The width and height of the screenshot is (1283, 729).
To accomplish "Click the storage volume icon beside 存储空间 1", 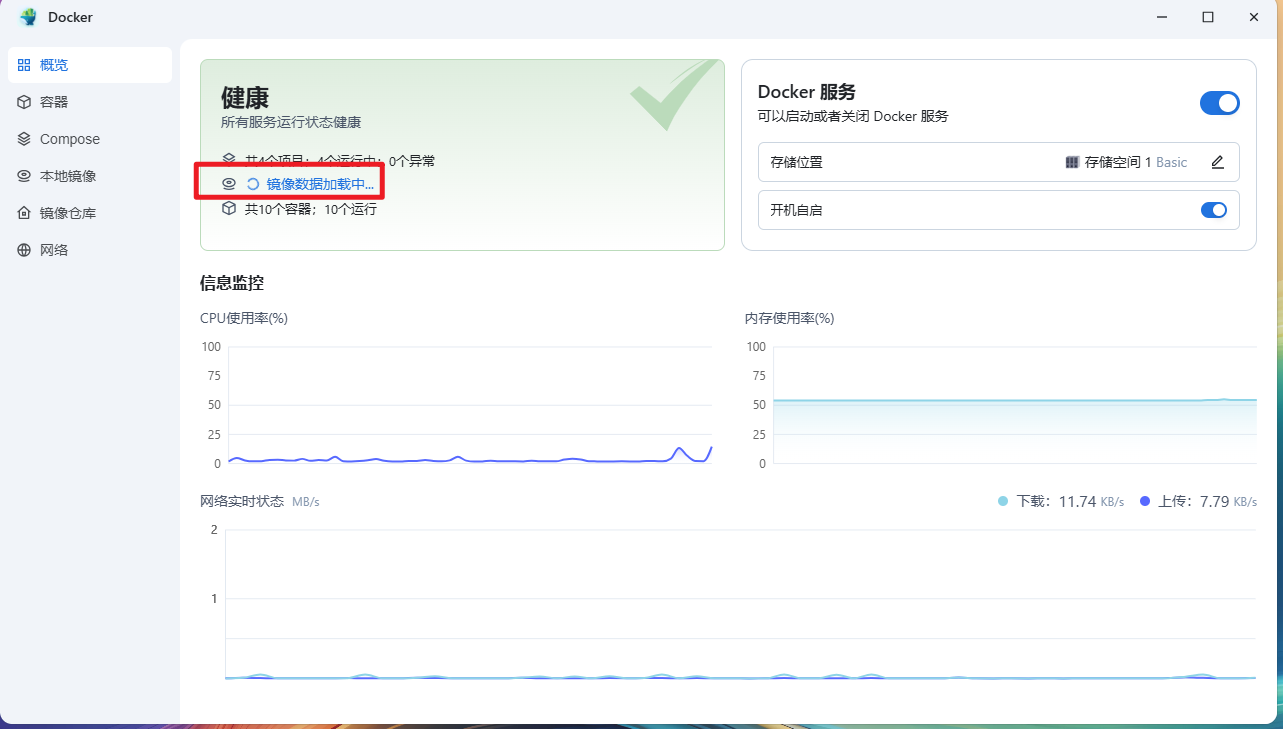I will tap(1072, 162).
